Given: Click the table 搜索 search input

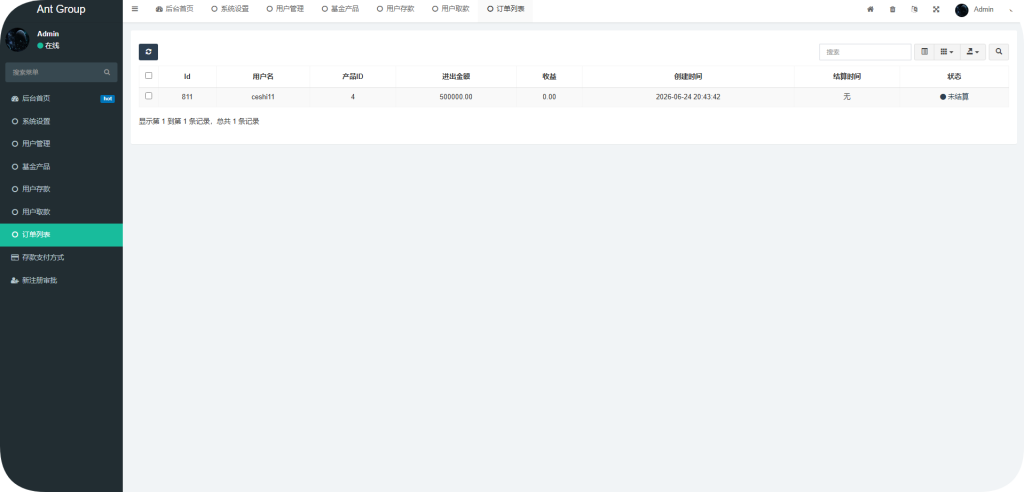Looking at the screenshot, I should point(865,52).
